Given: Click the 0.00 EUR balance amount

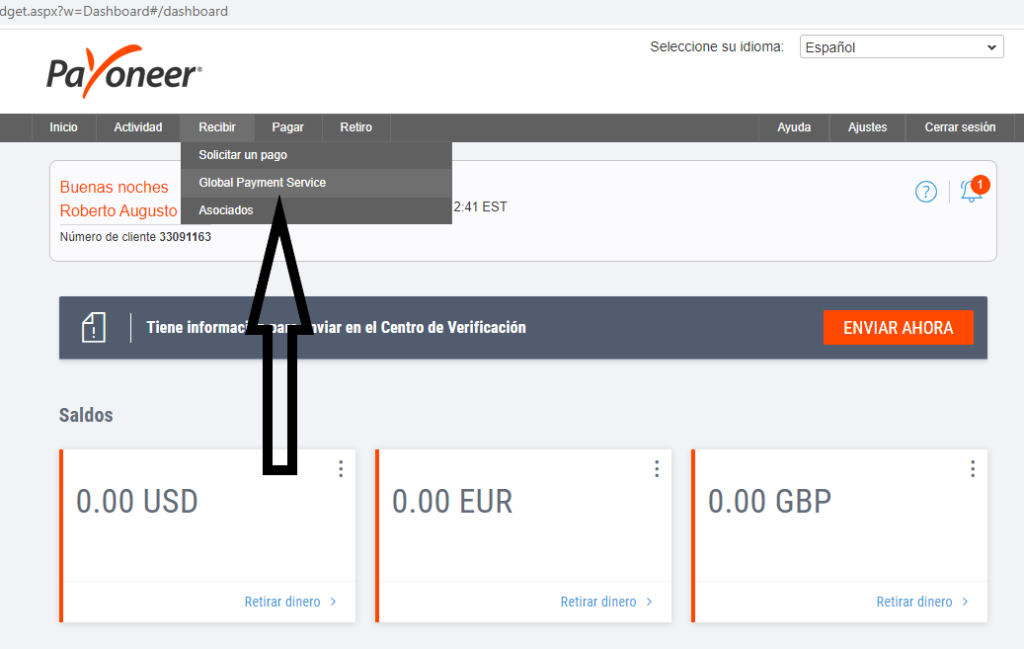Looking at the screenshot, I should coord(453,502).
